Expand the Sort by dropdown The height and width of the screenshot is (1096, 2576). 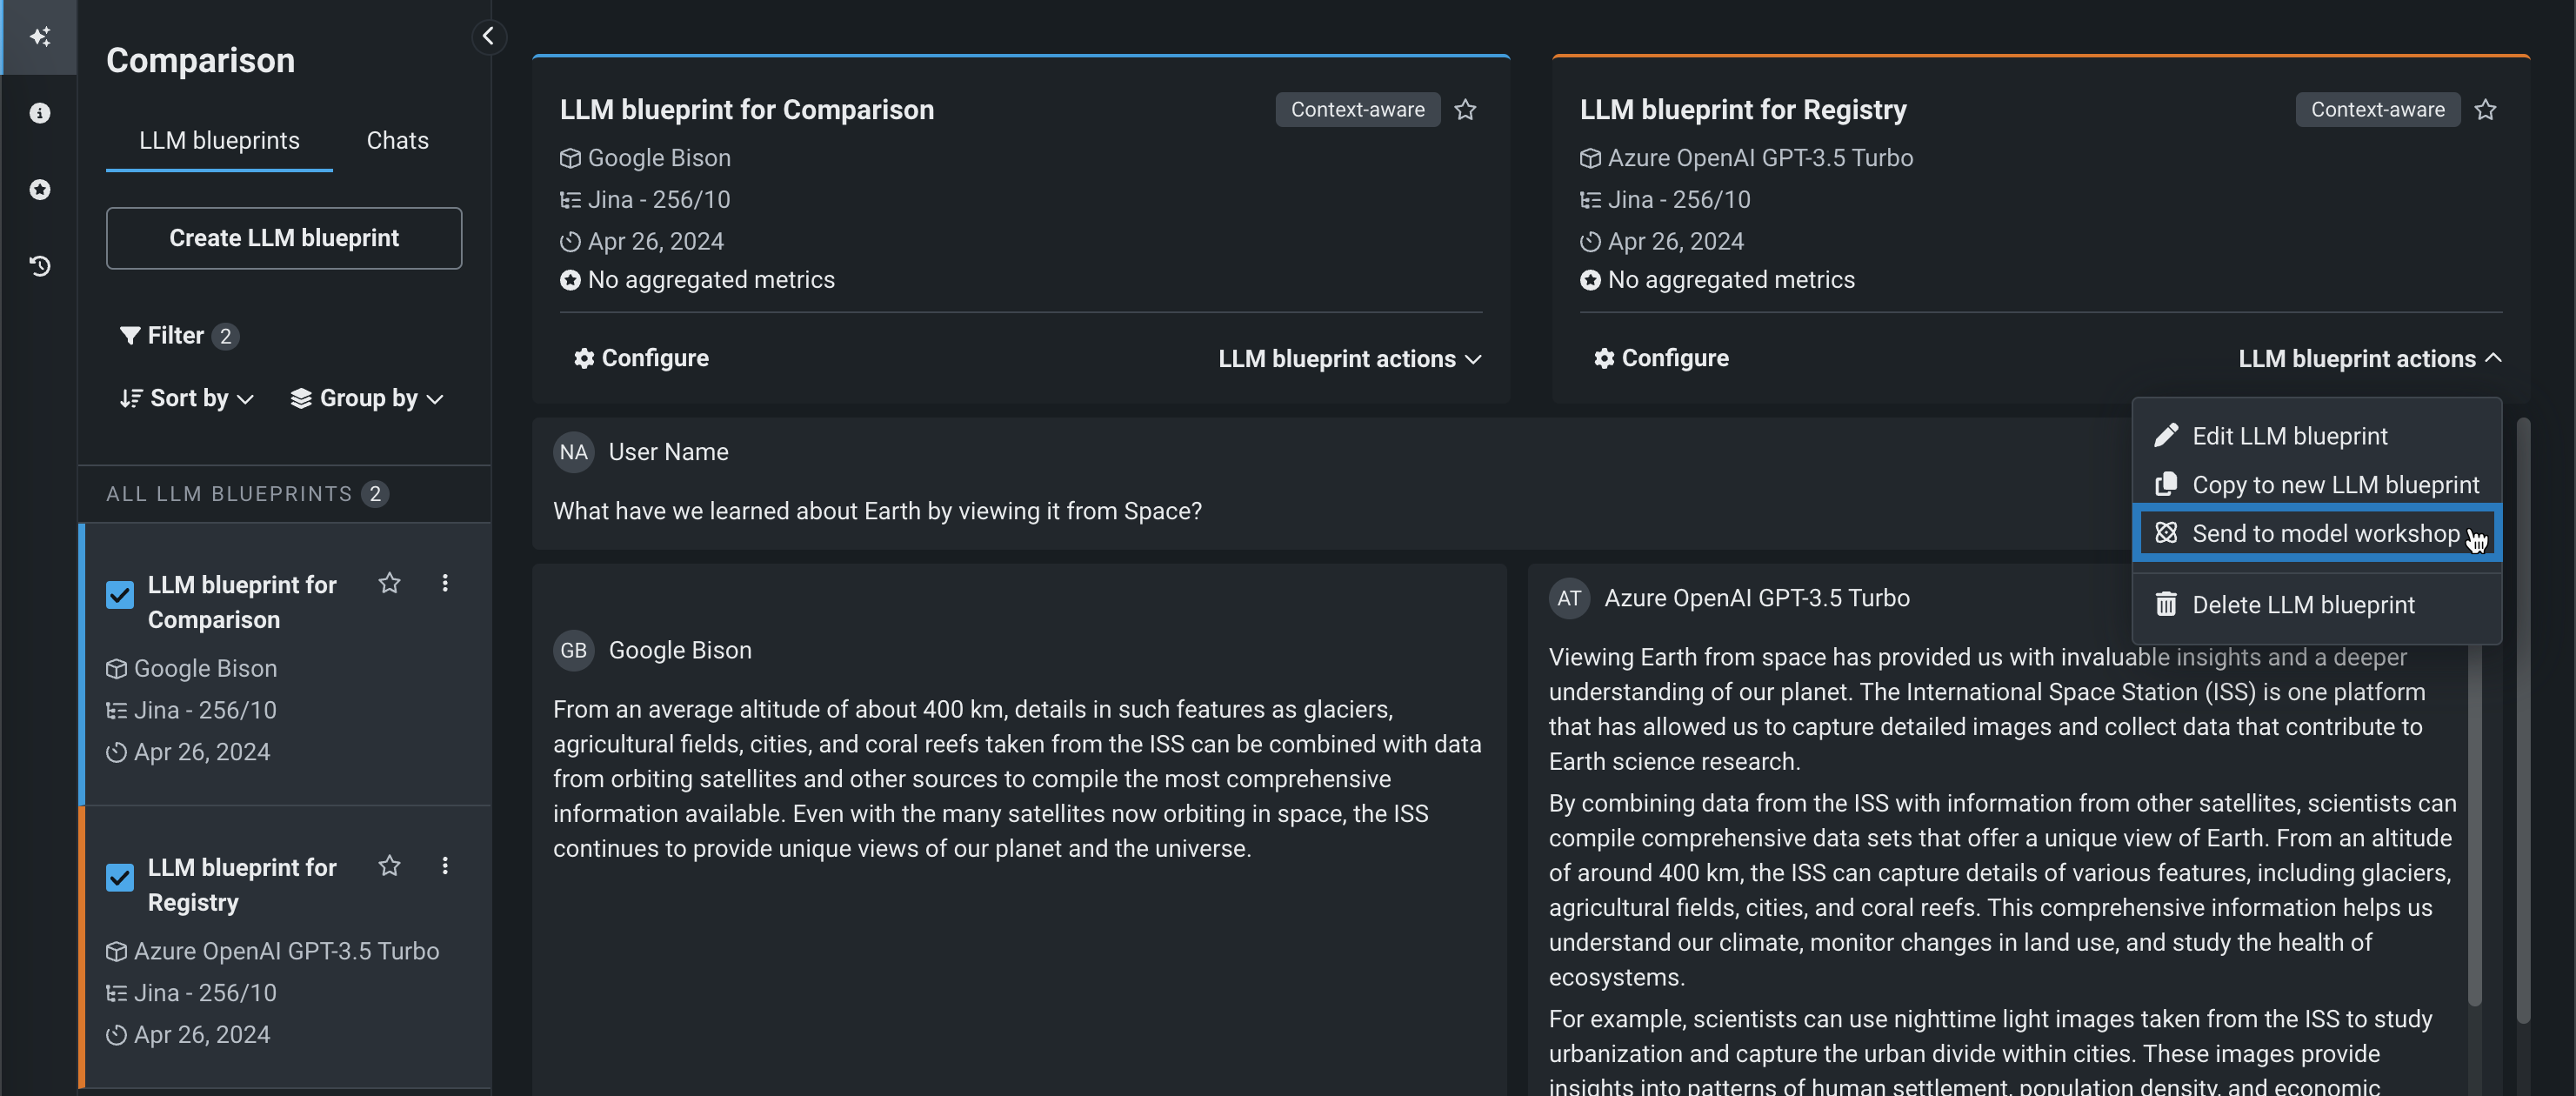click(x=187, y=398)
